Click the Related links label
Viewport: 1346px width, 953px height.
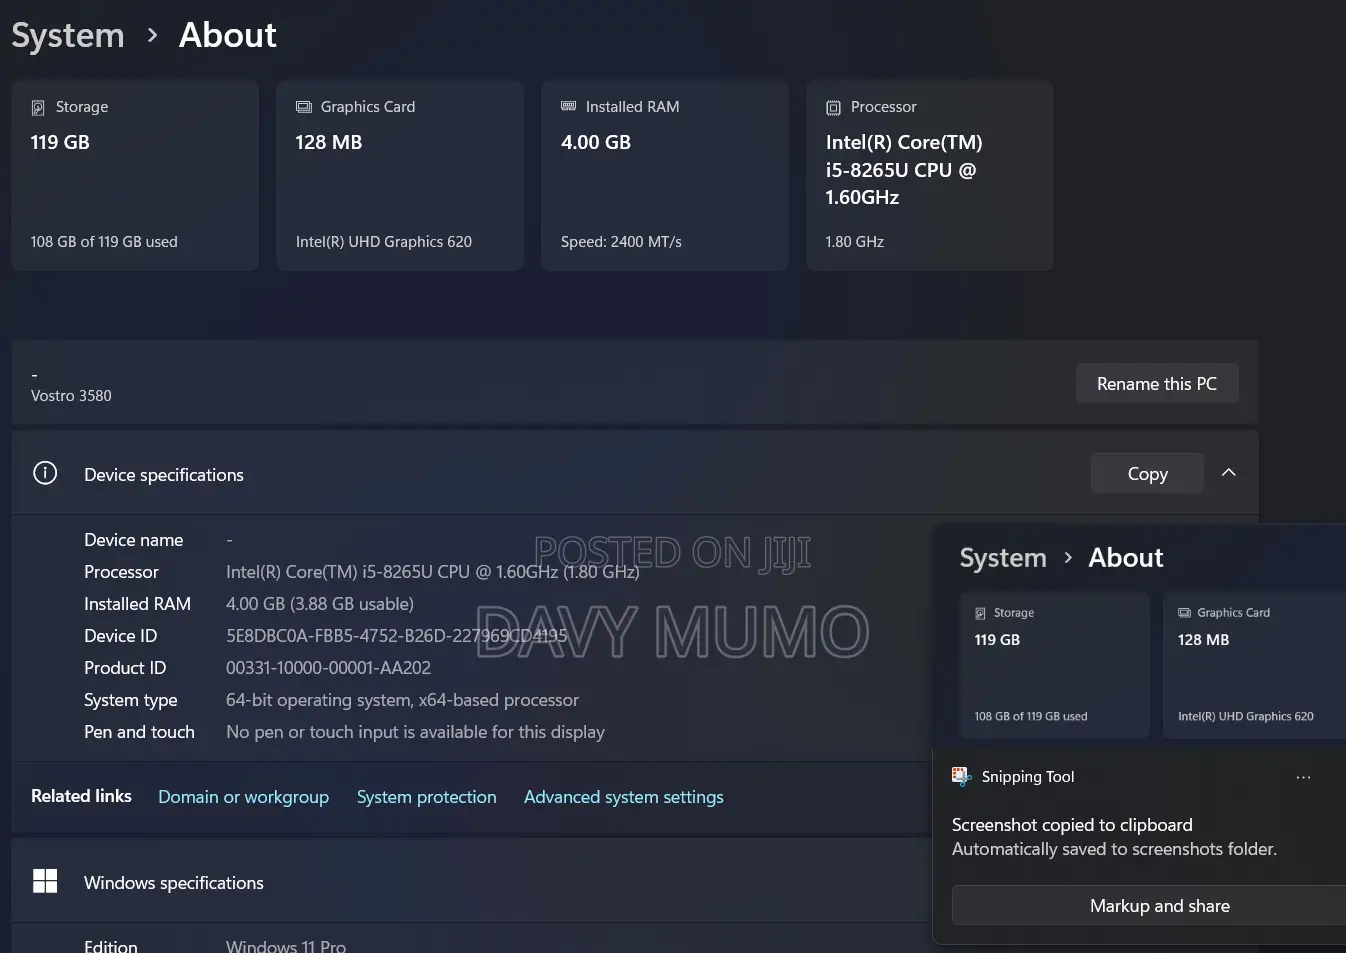(81, 796)
